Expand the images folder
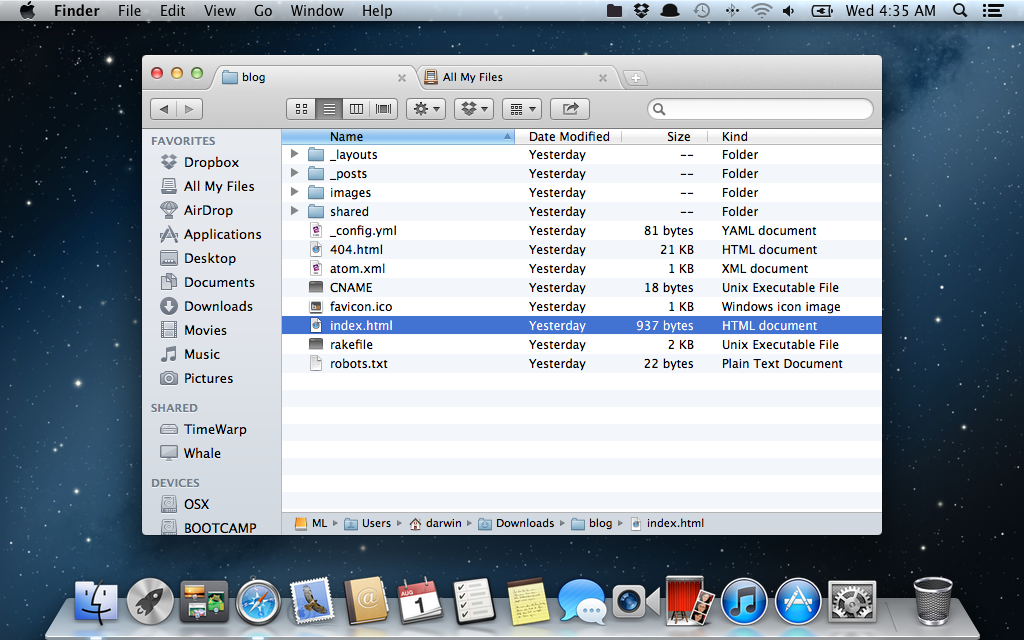 pyautogui.click(x=294, y=192)
